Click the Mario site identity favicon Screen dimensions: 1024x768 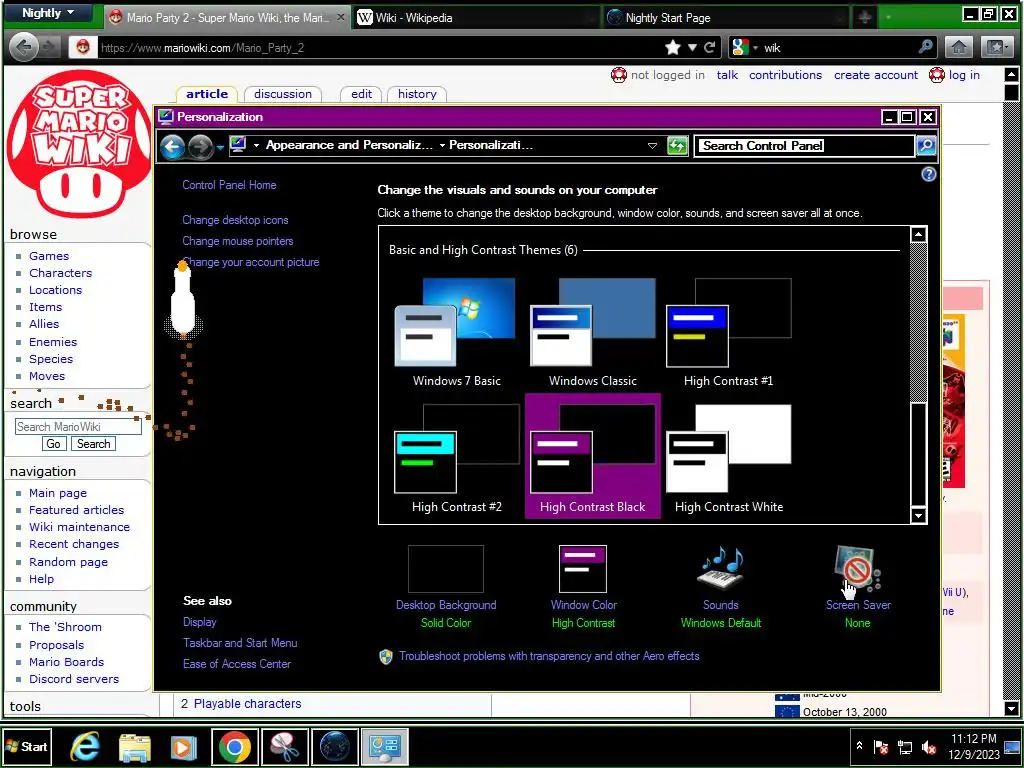point(82,47)
